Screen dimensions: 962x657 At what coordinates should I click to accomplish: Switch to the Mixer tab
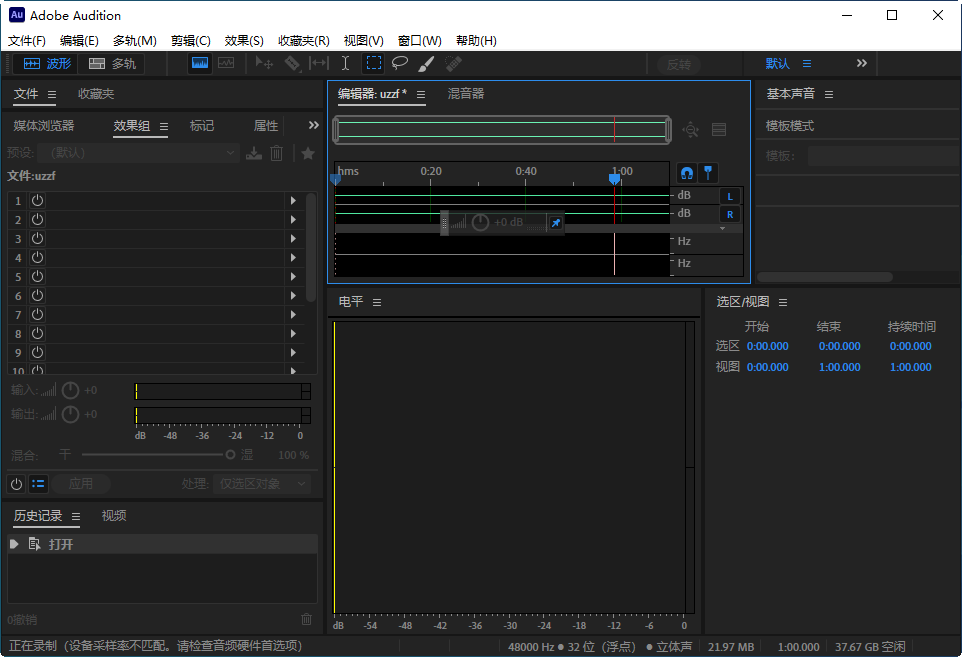point(466,94)
